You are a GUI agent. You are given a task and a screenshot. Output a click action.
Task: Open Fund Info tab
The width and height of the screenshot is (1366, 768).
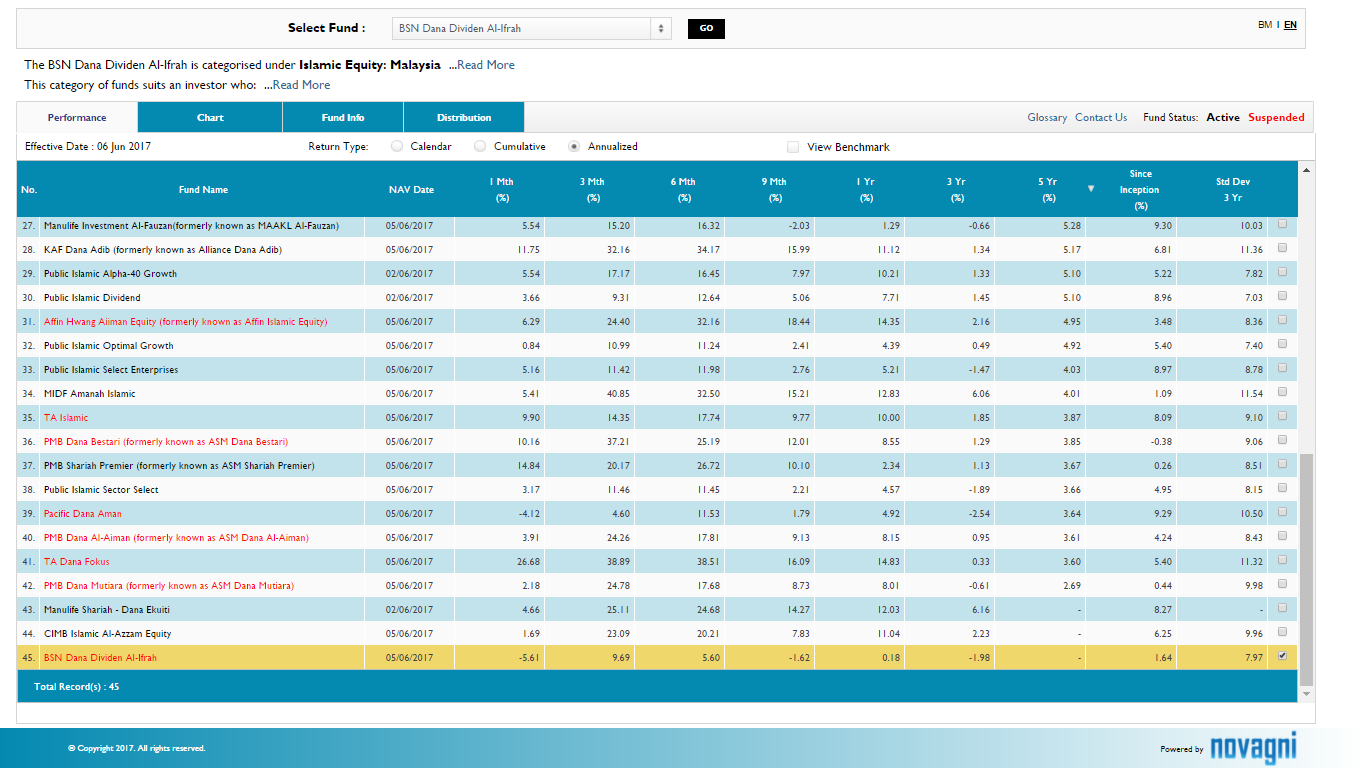pyautogui.click(x=342, y=117)
